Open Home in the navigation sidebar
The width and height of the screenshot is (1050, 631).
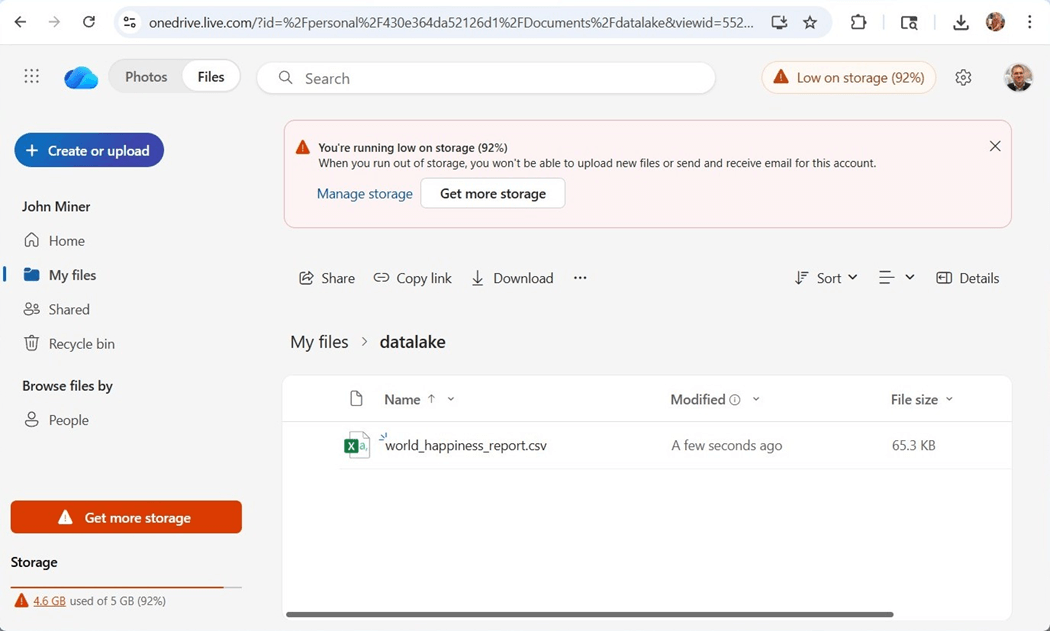[x=66, y=240]
